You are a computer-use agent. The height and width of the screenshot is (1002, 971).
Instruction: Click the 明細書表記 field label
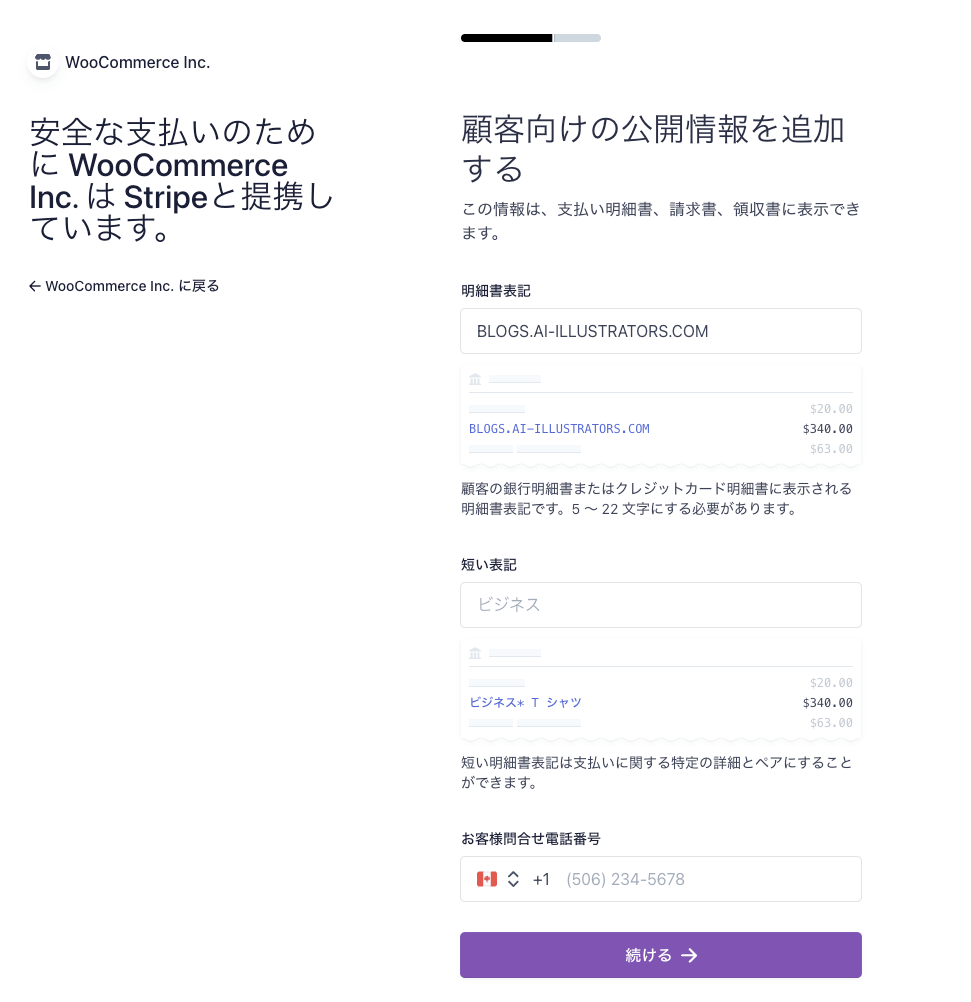click(496, 291)
